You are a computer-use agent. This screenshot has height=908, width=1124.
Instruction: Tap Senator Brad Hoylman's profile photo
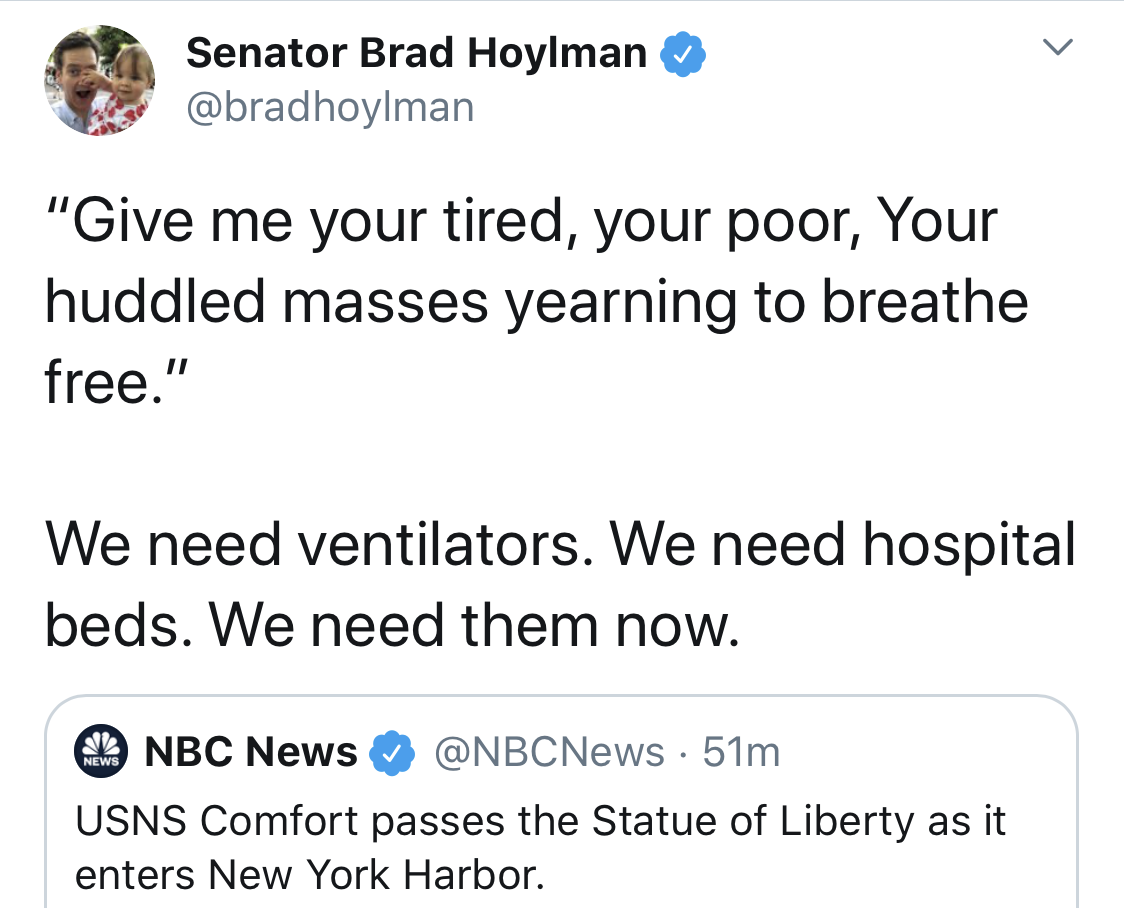click(99, 80)
